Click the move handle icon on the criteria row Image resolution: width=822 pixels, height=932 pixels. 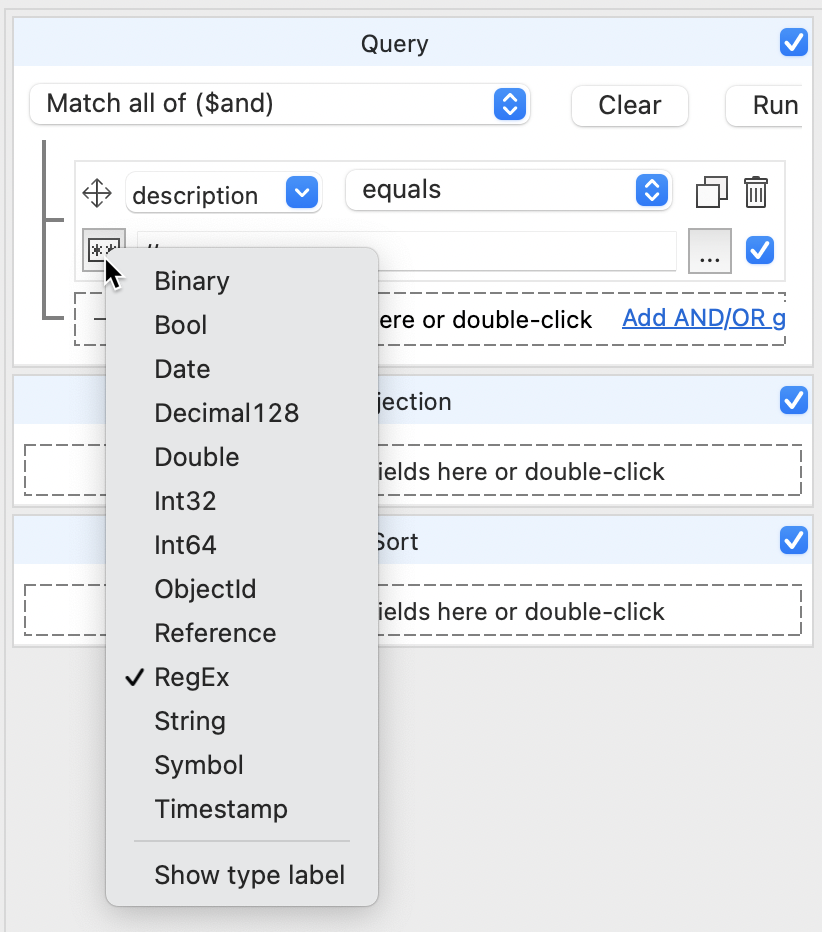(97, 193)
